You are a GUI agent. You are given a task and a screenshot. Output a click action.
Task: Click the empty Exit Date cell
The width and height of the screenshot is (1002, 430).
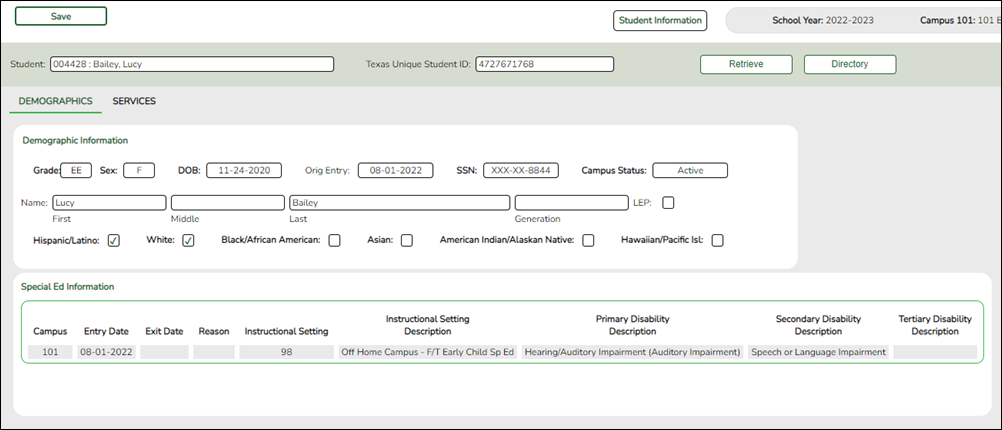[x=164, y=352]
